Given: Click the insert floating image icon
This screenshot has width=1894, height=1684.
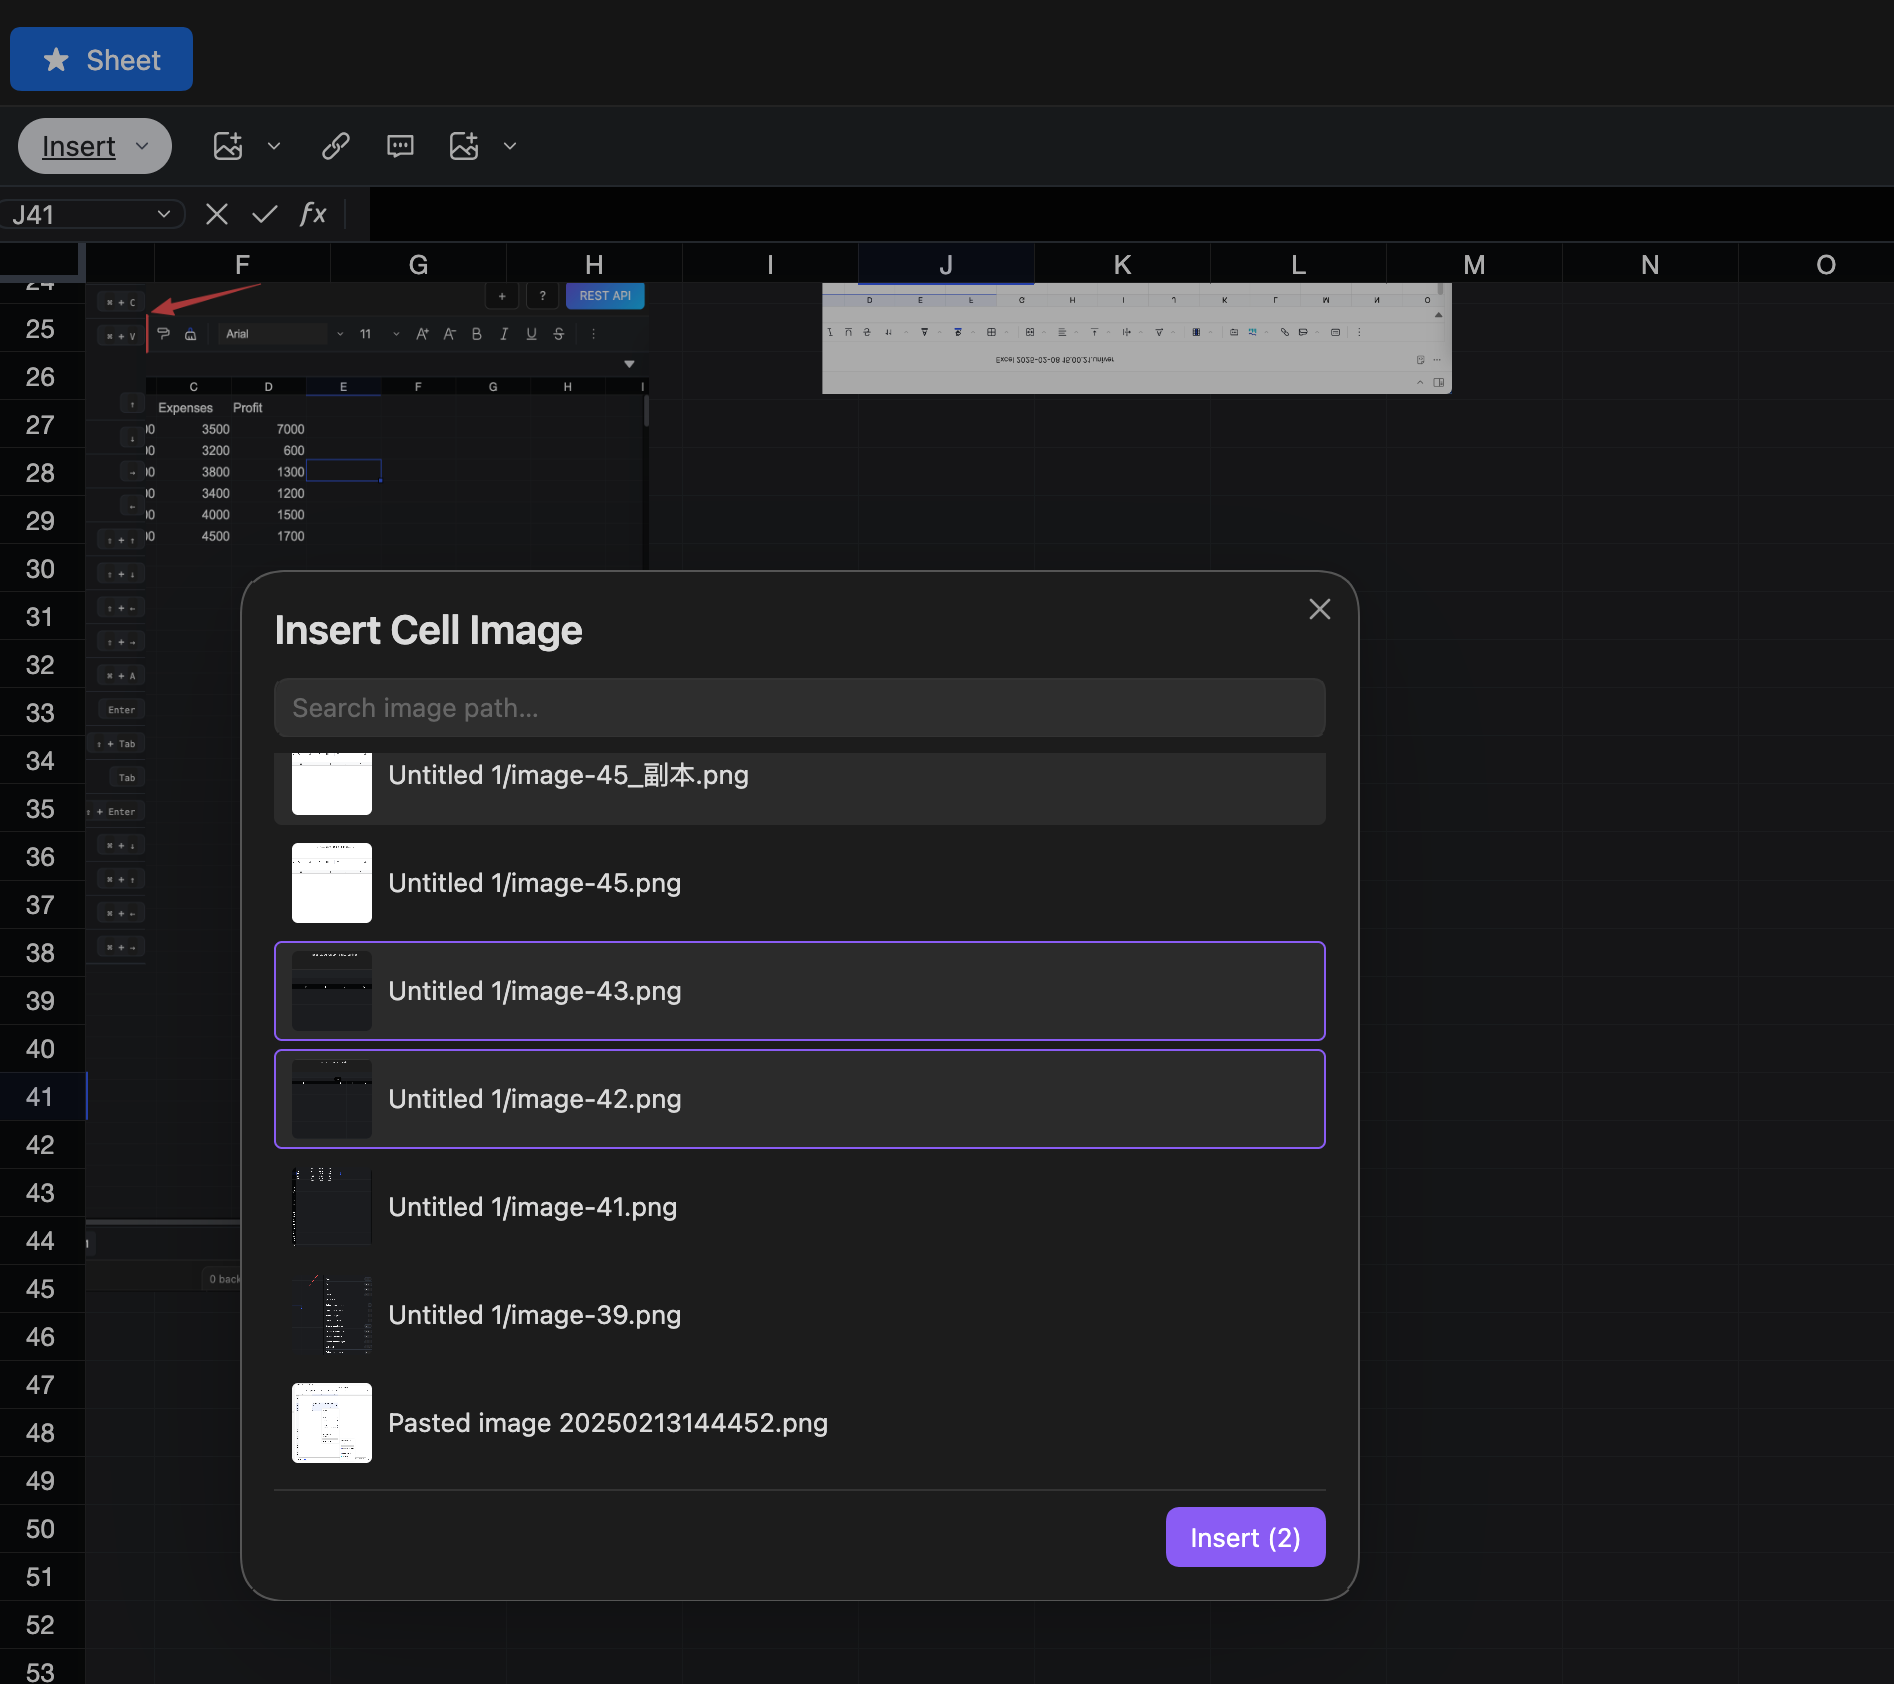Looking at the screenshot, I should (228, 146).
